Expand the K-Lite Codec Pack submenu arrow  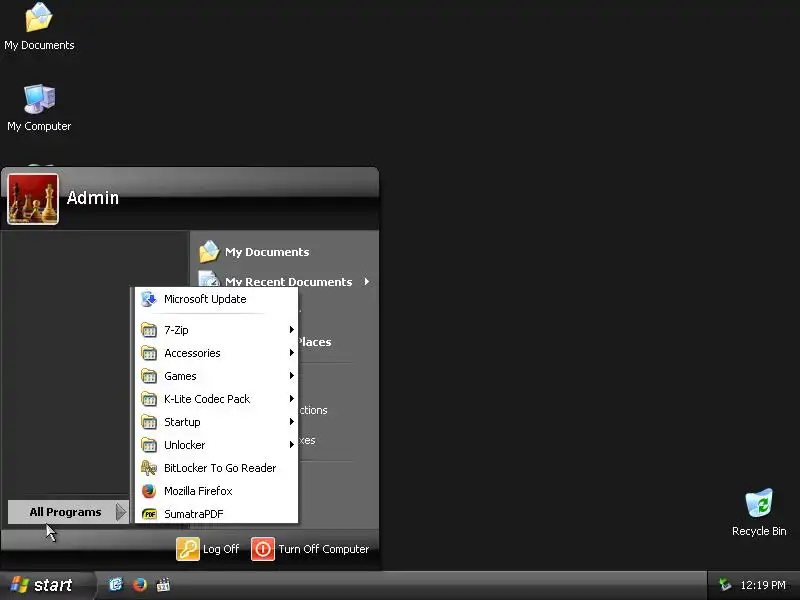pos(291,398)
